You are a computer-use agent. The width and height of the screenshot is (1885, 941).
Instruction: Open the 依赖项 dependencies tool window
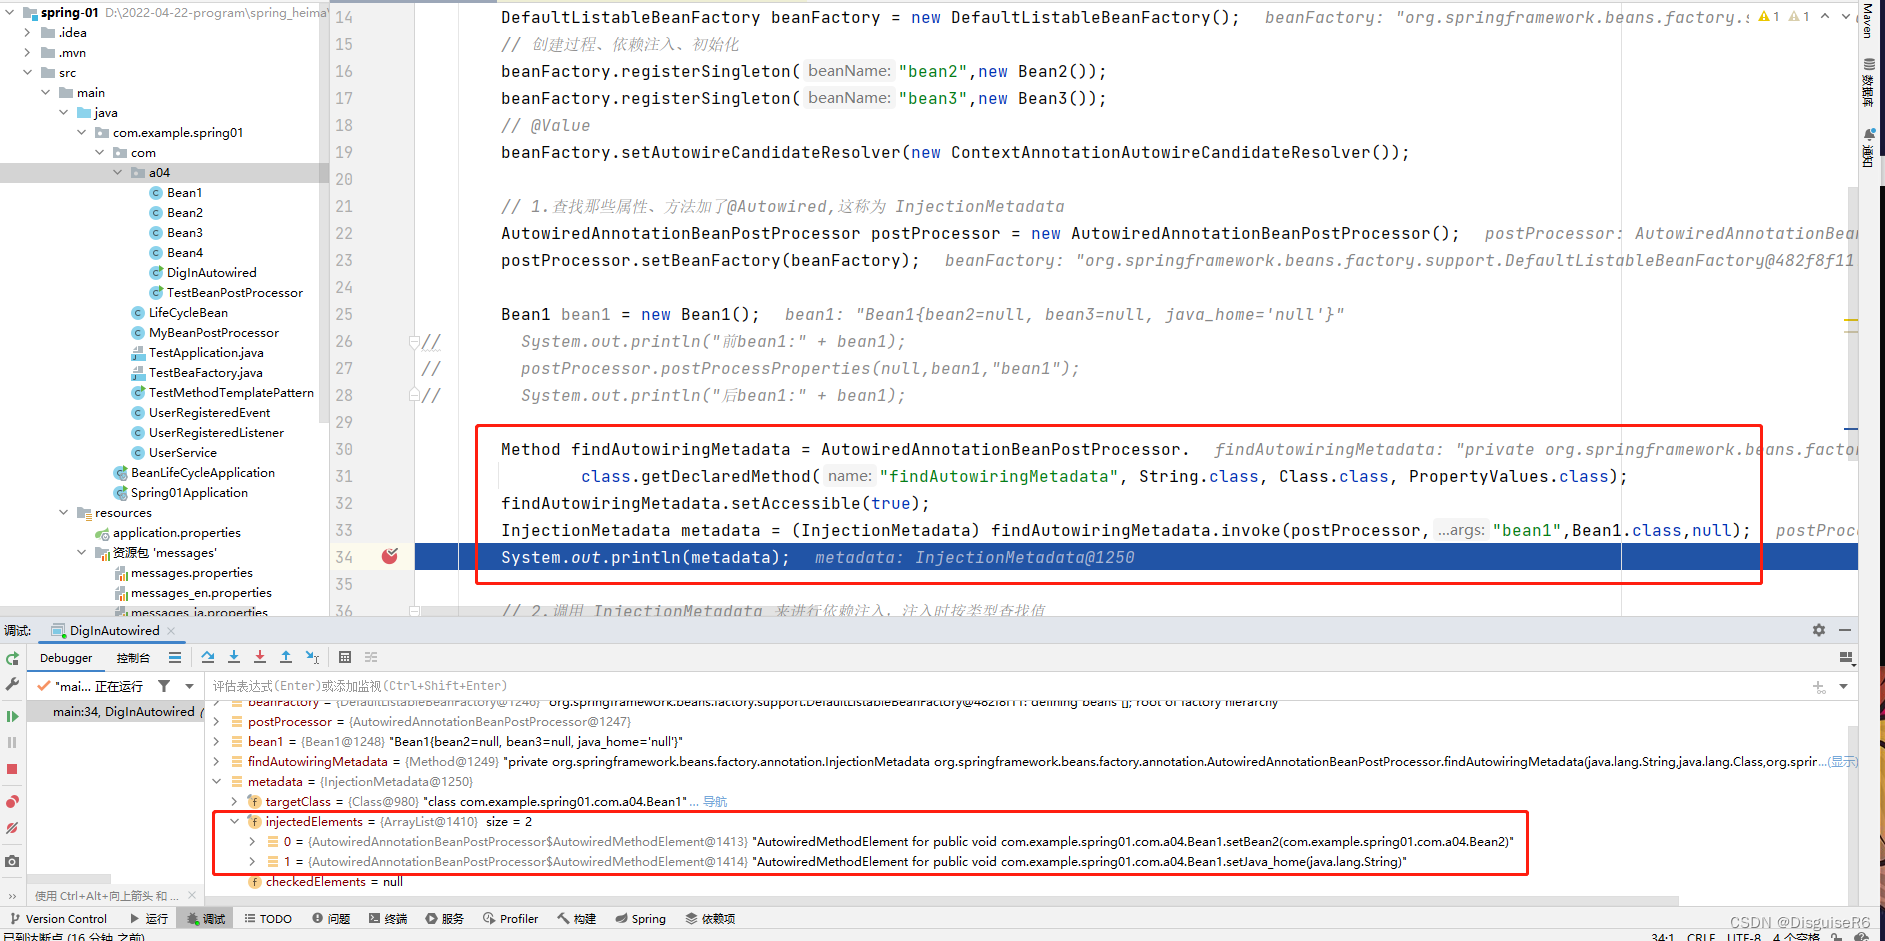coord(710,919)
